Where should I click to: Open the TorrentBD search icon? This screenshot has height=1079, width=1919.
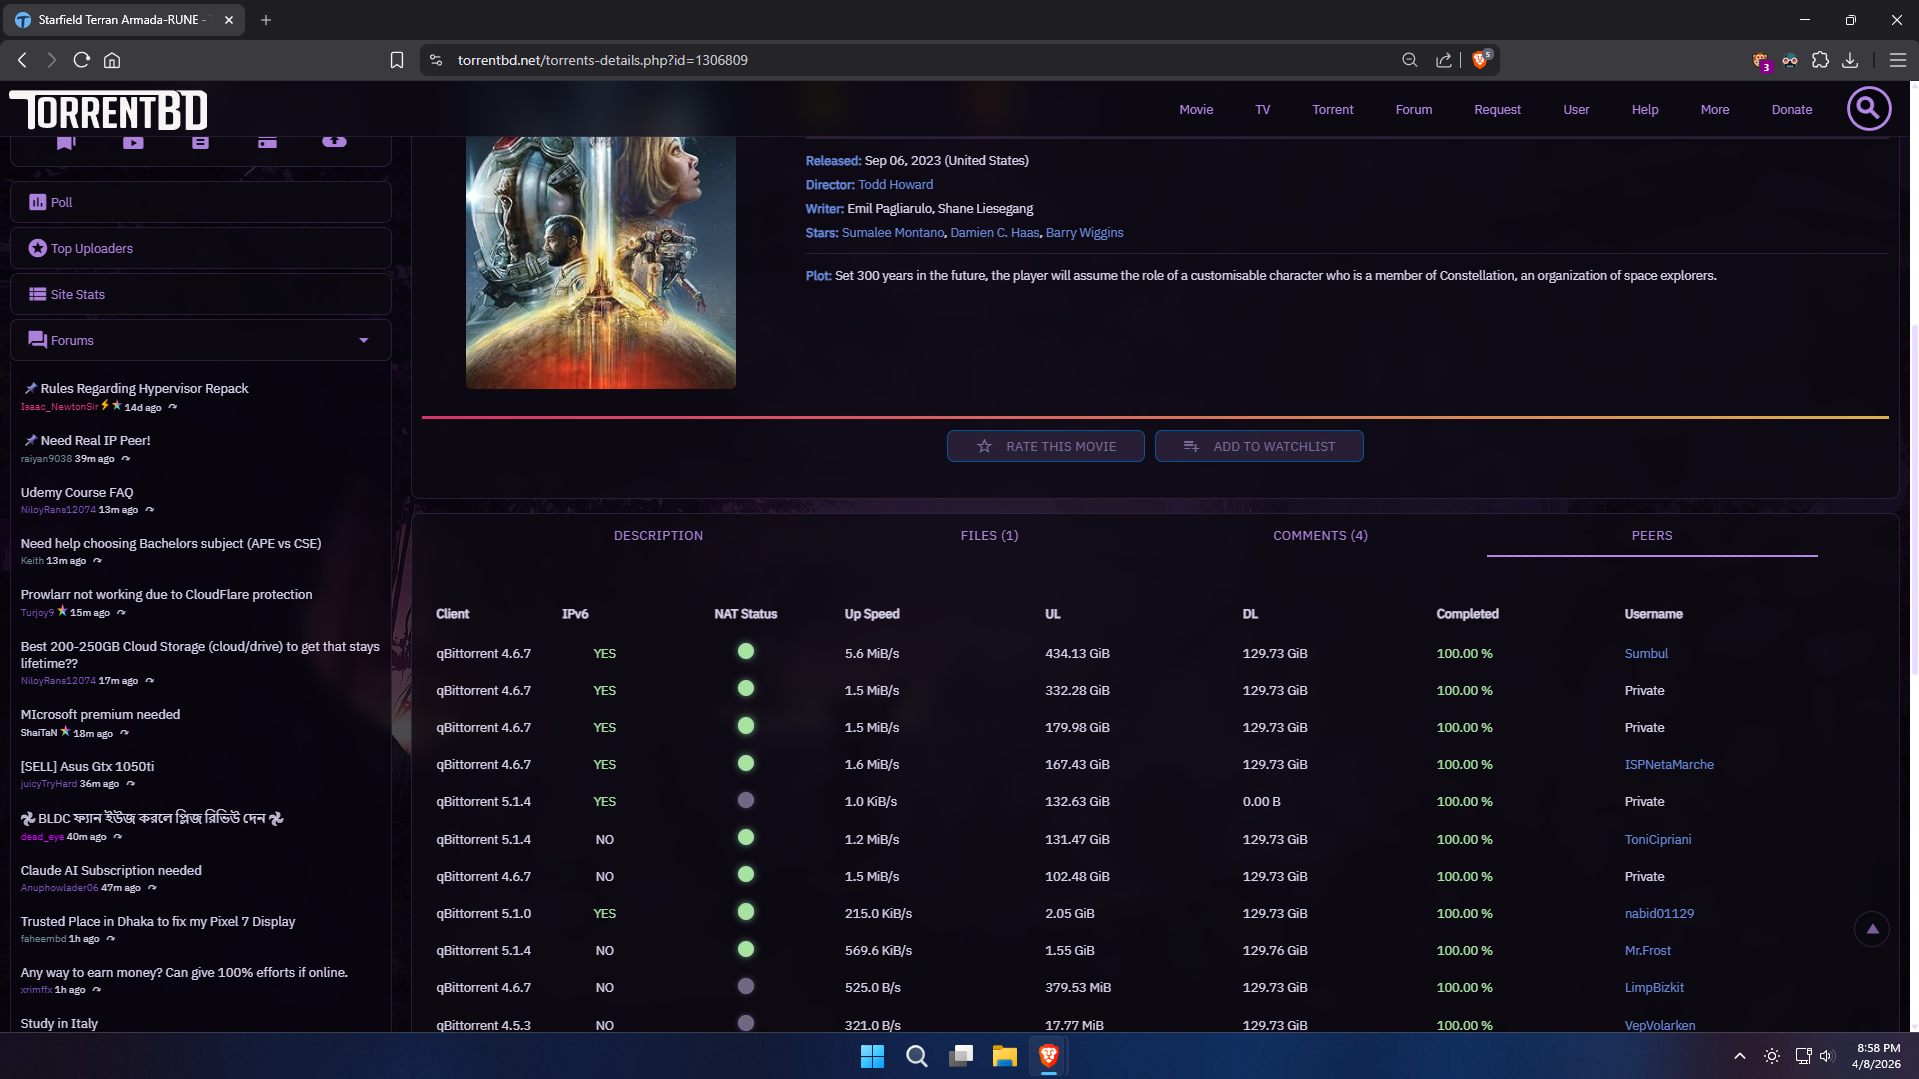click(x=1868, y=109)
